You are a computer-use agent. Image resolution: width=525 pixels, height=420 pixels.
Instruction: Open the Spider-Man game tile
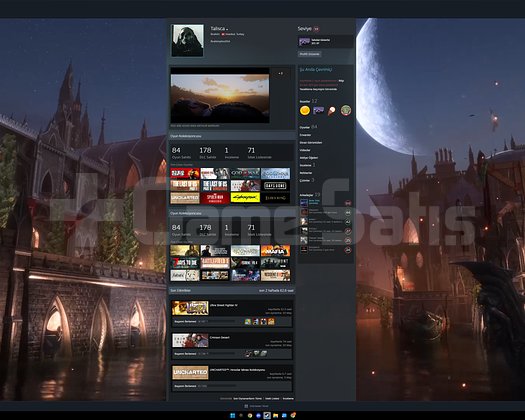pyautogui.click(x=215, y=198)
